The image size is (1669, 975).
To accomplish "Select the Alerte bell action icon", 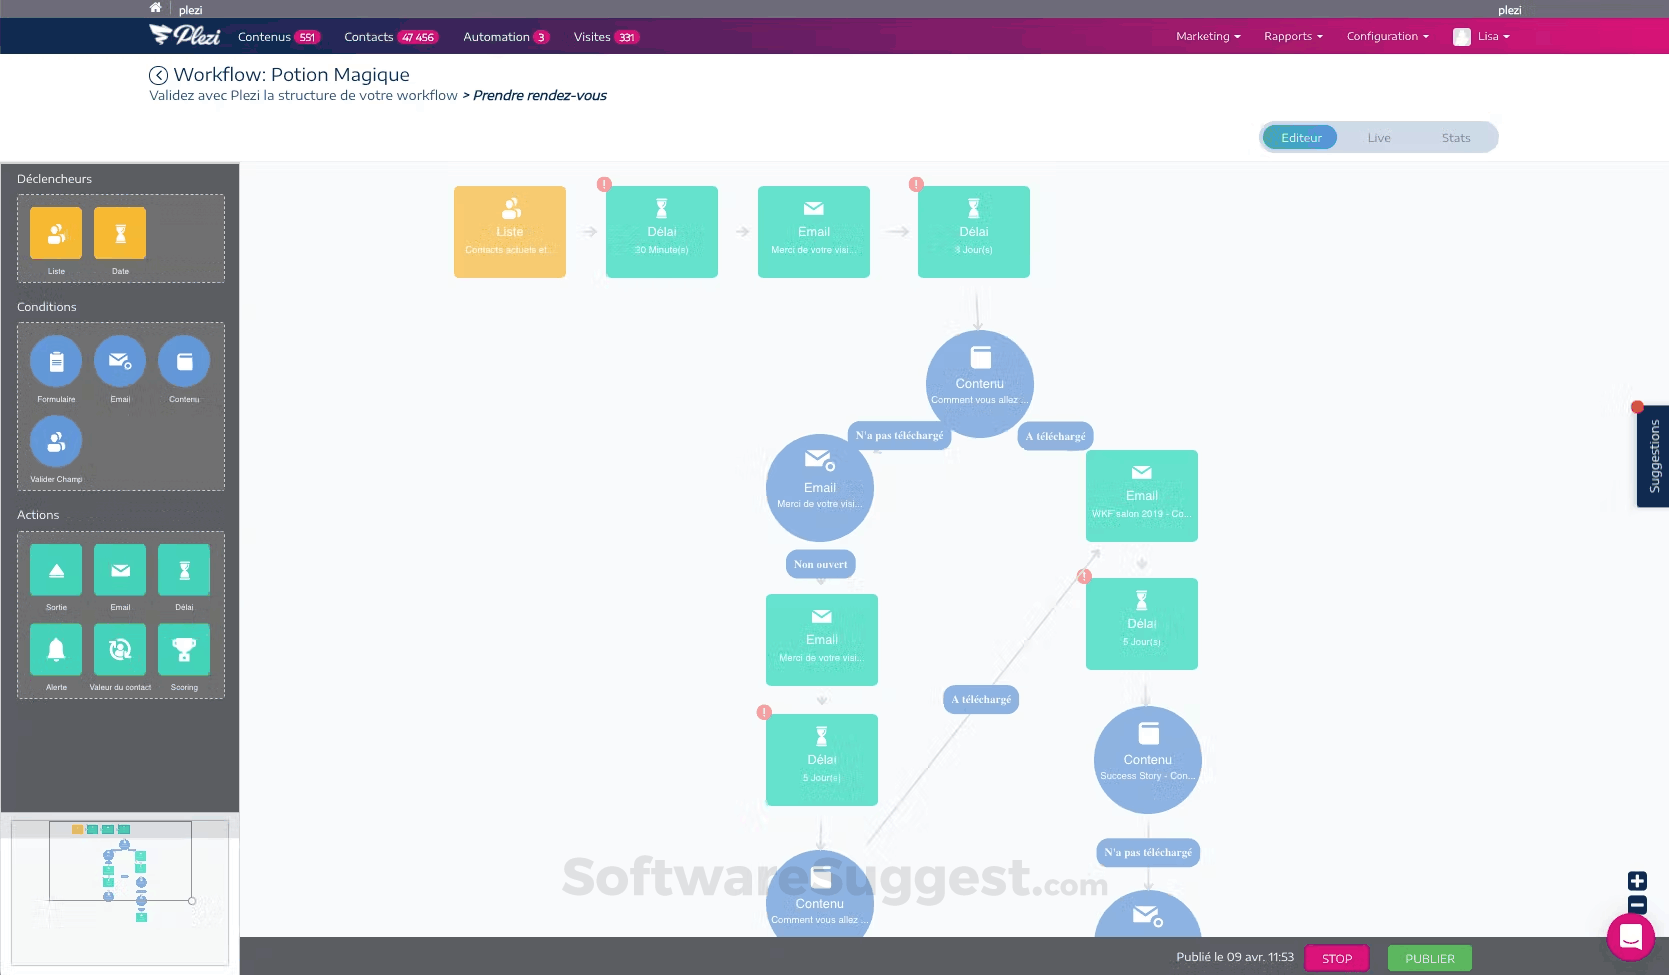I will pyautogui.click(x=56, y=650).
